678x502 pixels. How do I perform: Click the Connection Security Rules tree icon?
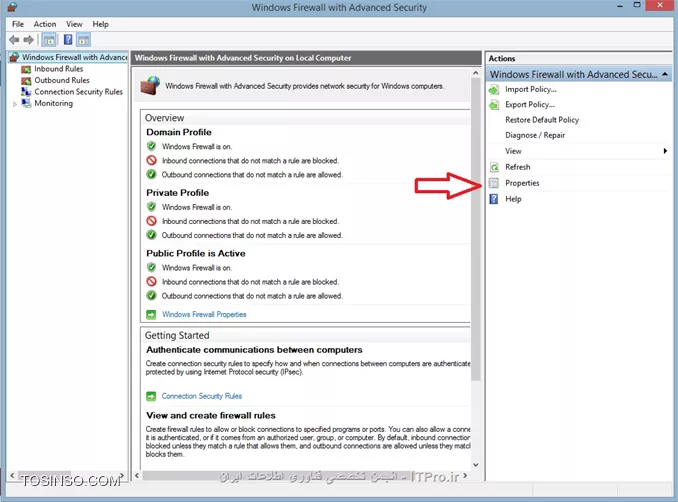click(26, 92)
